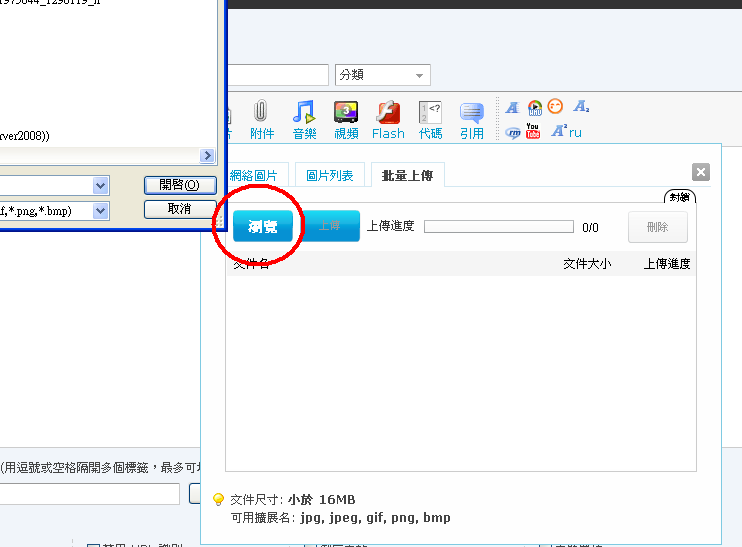Image resolution: width=742 pixels, height=547 pixels.
Task: Click the title input field left of 分類
Action: coord(278,75)
